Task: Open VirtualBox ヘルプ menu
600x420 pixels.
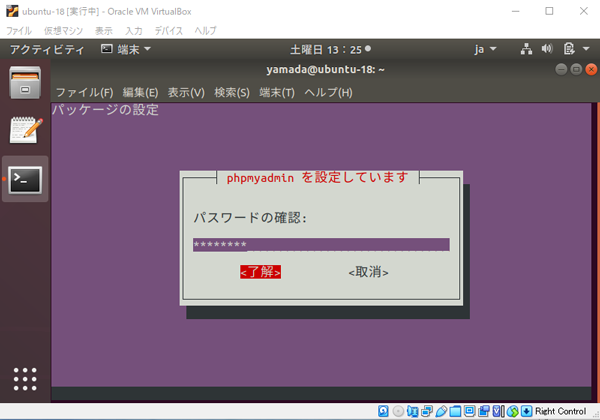Action: coord(205,31)
